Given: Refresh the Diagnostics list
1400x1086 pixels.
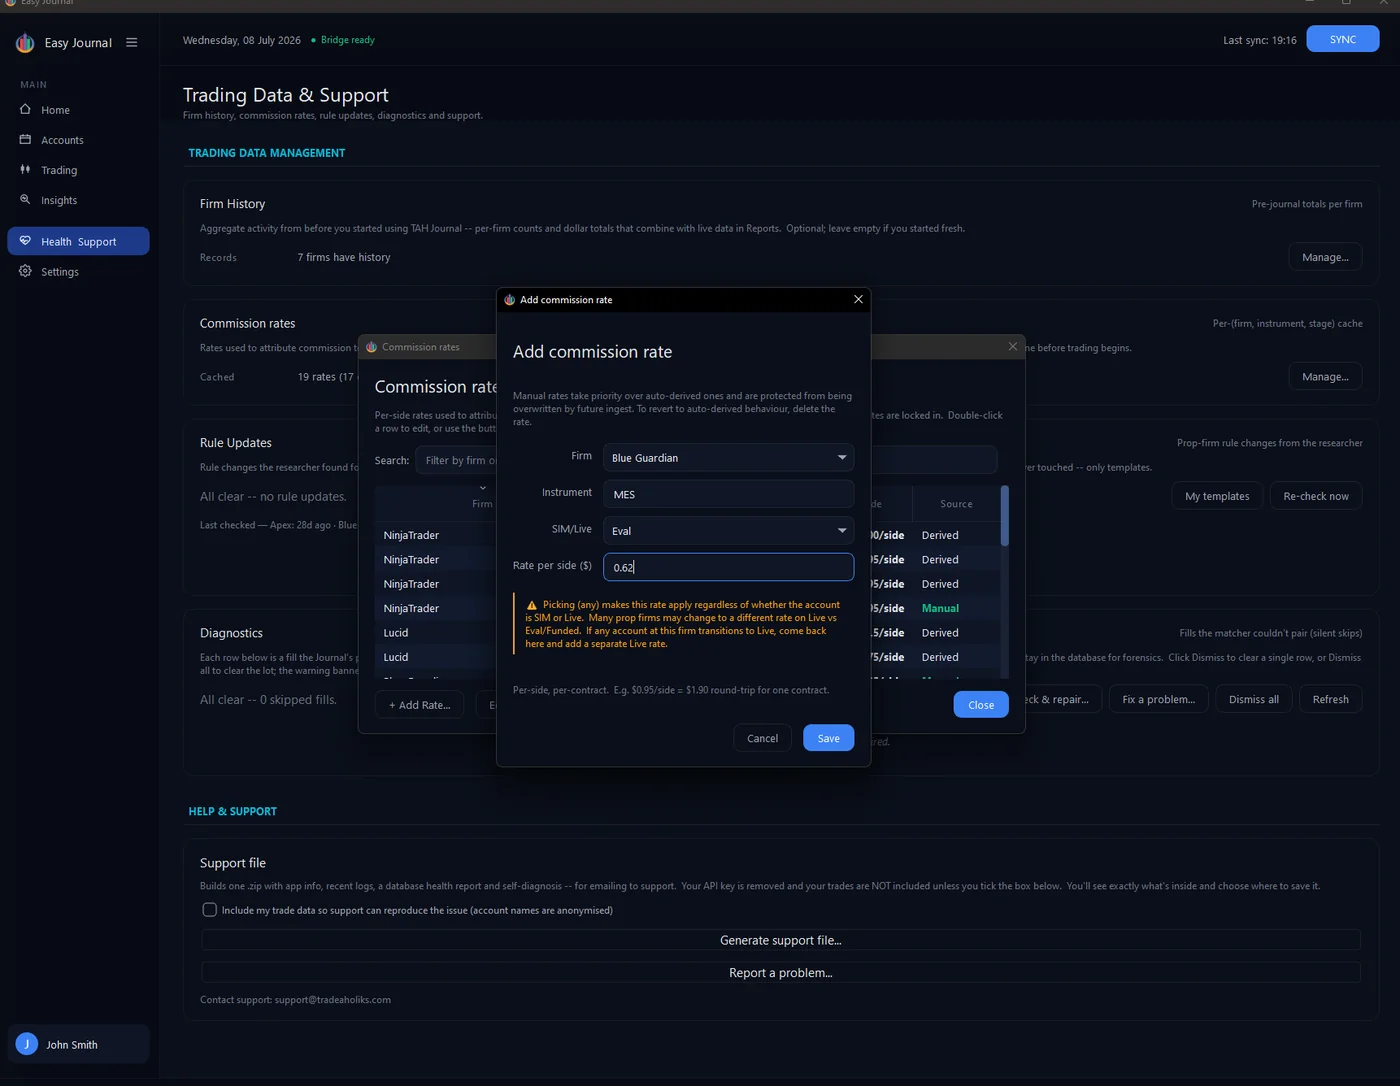Looking at the screenshot, I should pos(1330,699).
